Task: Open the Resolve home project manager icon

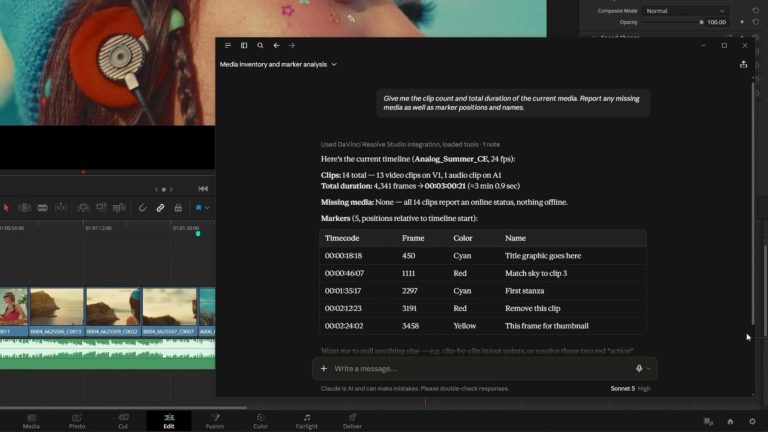Action: [730, 421]
